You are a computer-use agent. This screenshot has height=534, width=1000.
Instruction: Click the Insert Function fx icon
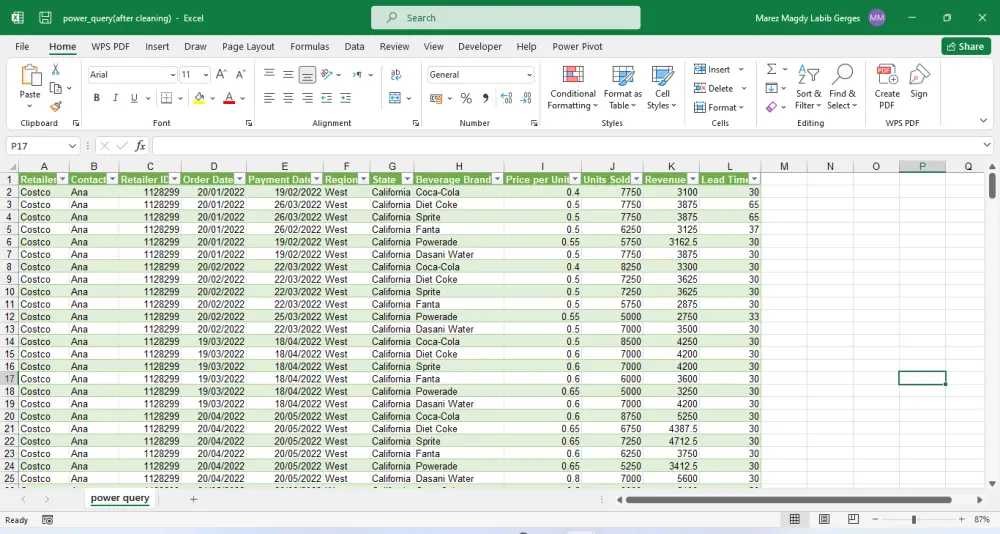tap(140, 146)
